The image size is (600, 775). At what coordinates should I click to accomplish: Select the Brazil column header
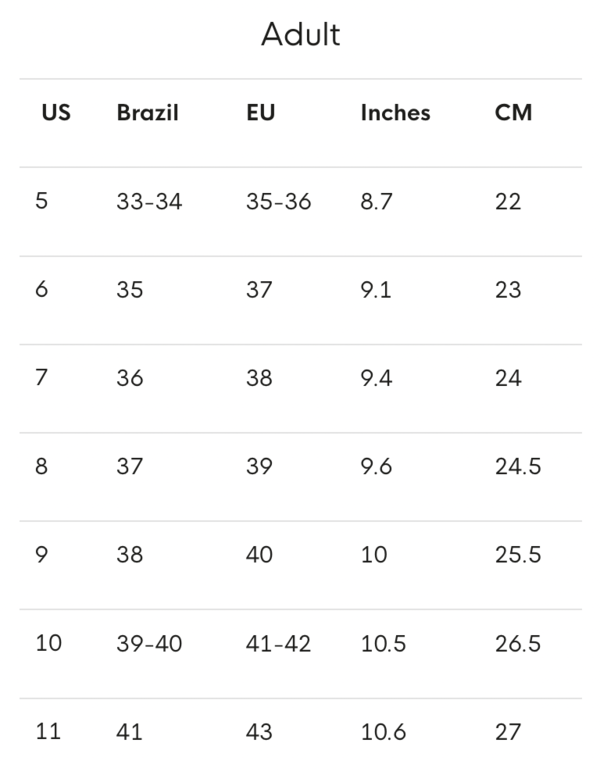point(147,113)
